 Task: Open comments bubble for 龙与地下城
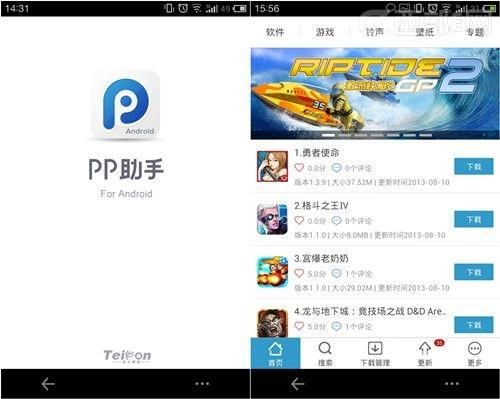[x=336, y=326]
